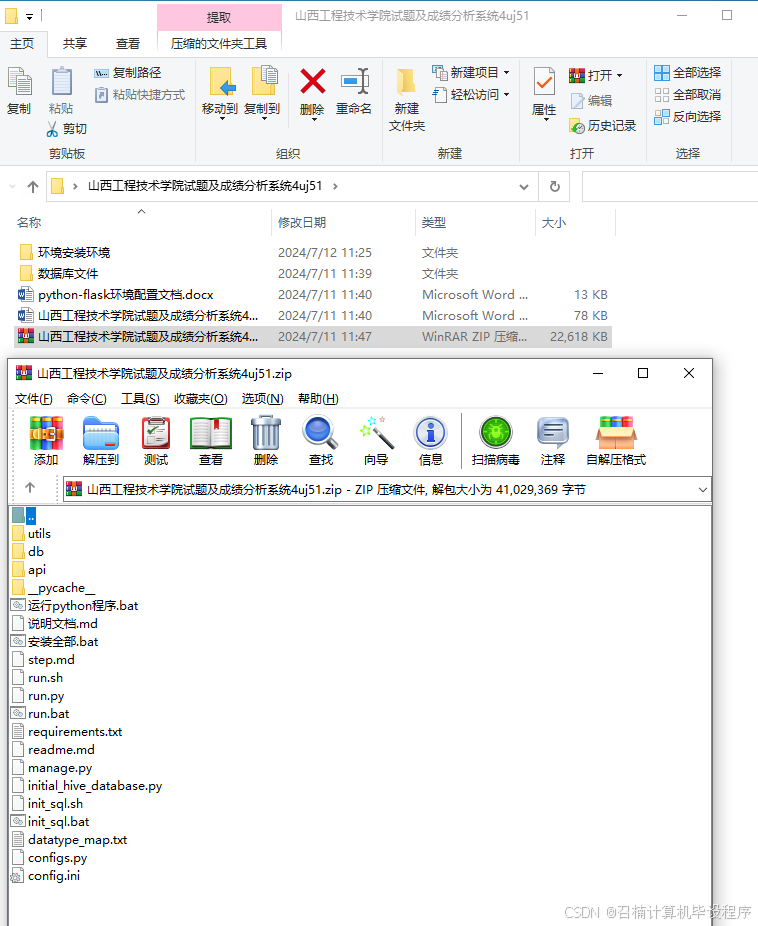Screen dimensions: 758x926
Task: Go up one folder in Explorer
Action: pyautogui.click(x=33, y=187)
